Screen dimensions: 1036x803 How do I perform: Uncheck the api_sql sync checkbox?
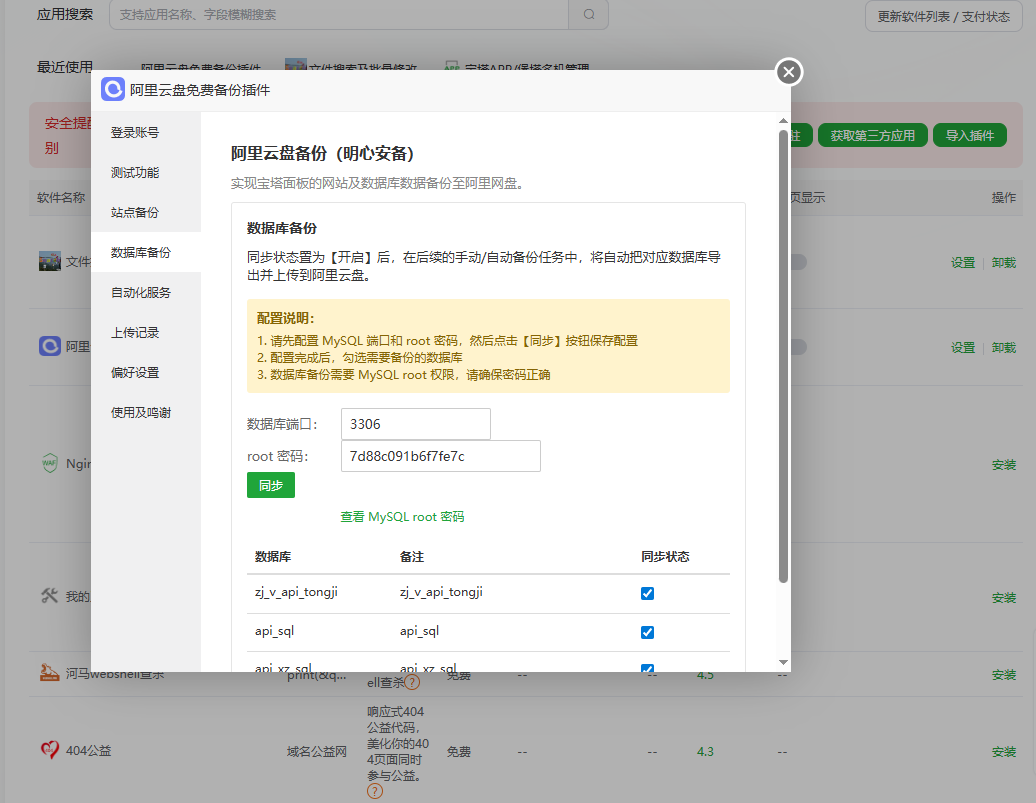[x=647, y=632]
